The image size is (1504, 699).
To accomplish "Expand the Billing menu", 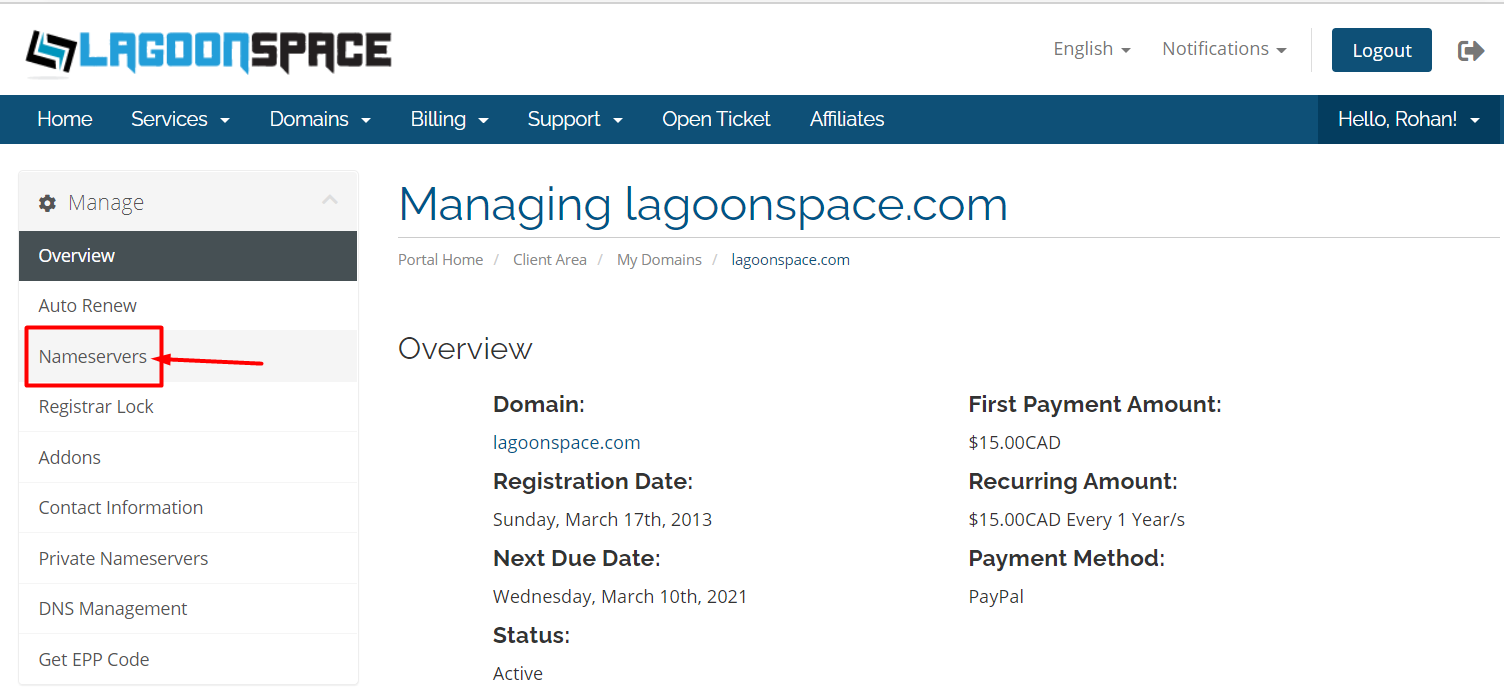I will point(449,119).
